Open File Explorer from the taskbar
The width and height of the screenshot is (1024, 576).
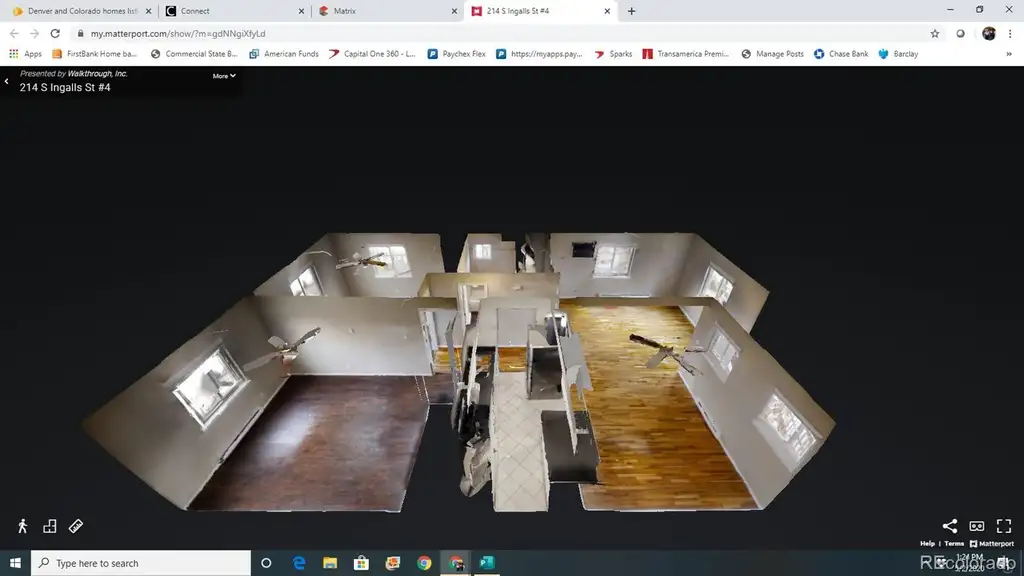tap(330, 563)
